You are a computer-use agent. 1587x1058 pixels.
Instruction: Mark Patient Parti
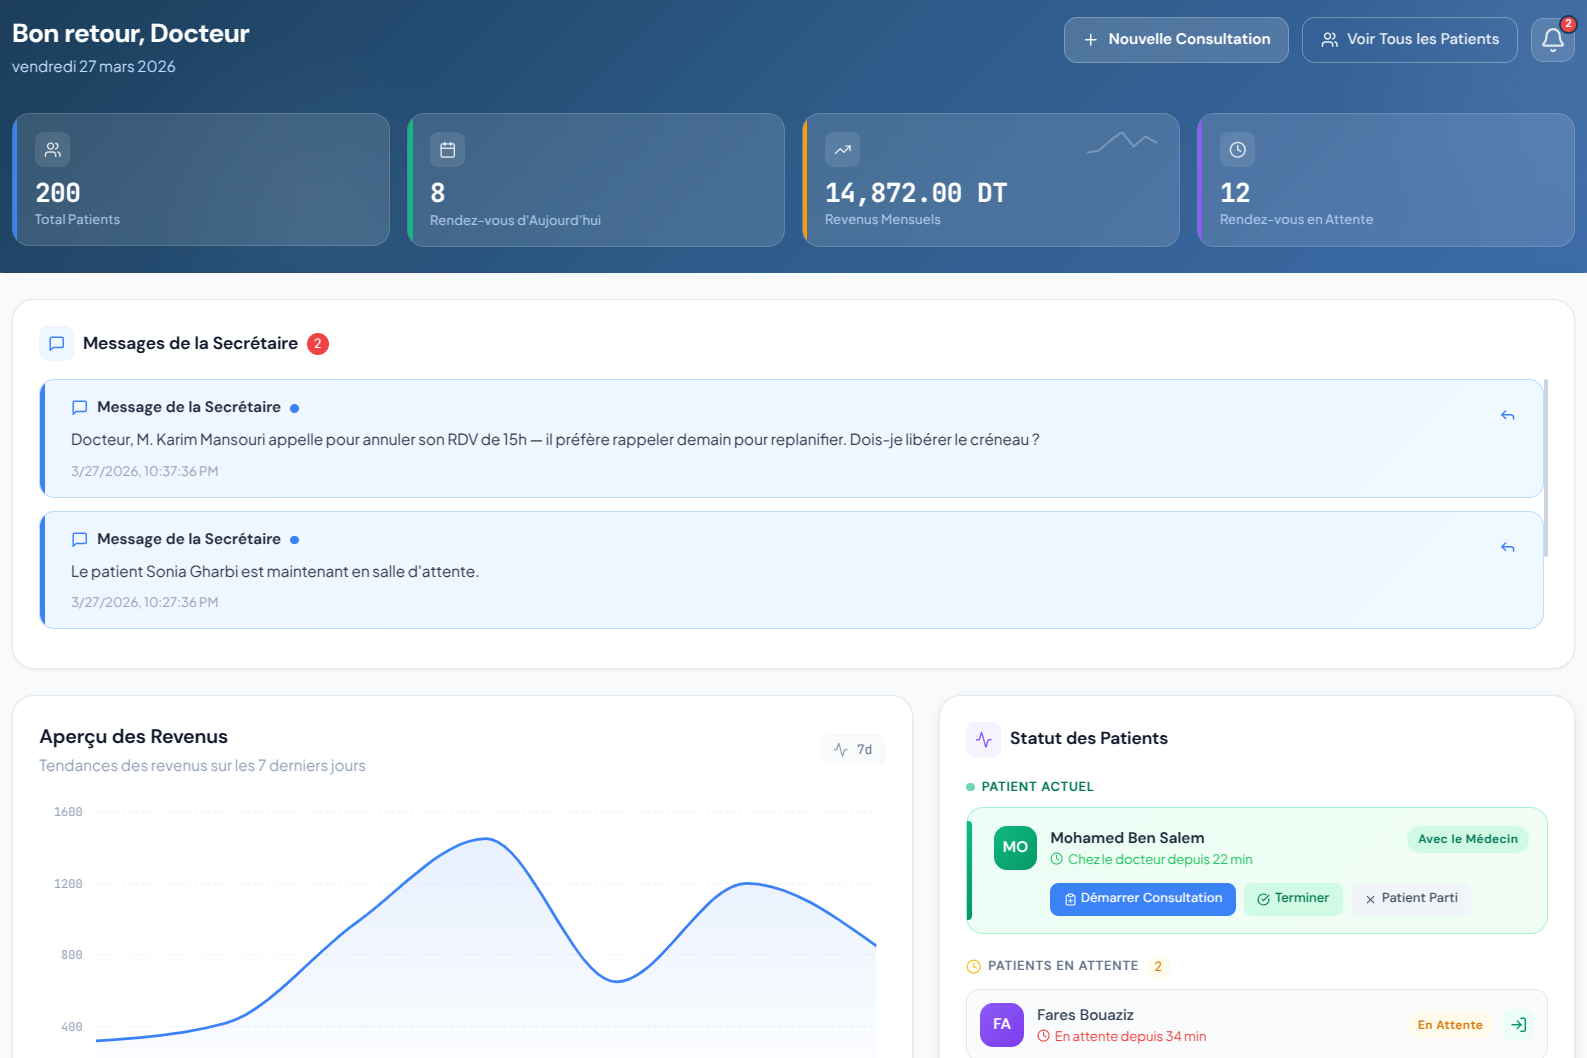[x=1411, y=899]
